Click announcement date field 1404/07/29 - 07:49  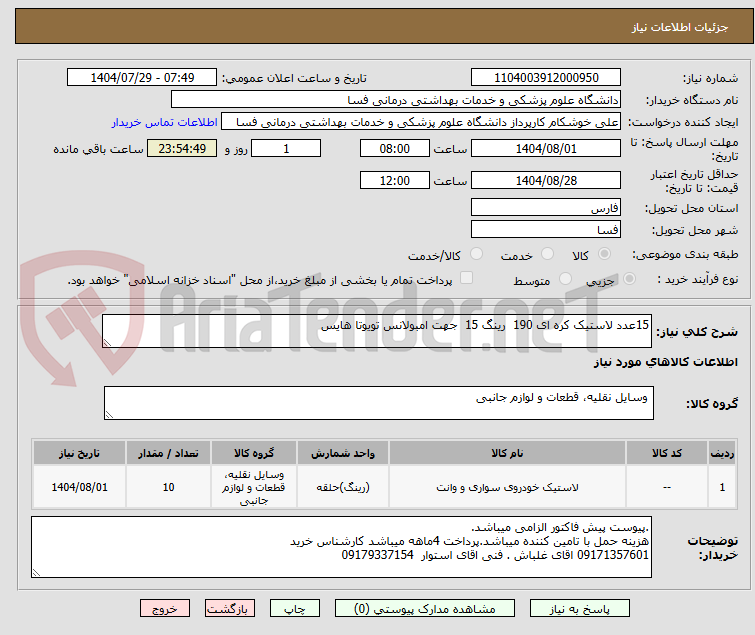142,78
